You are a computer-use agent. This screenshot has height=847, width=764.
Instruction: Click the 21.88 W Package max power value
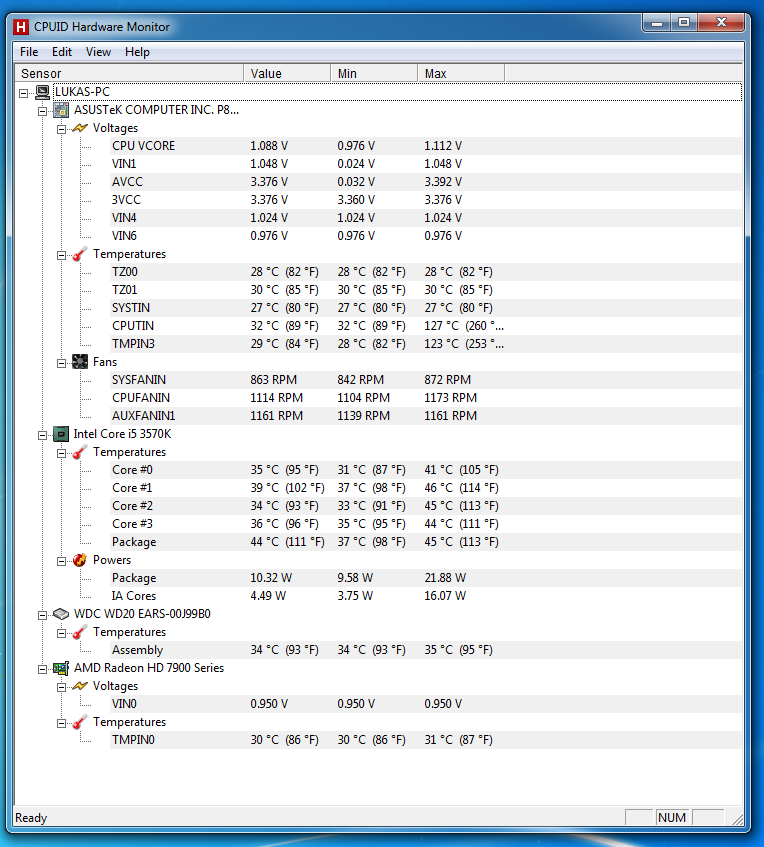(x=445, y=578)
